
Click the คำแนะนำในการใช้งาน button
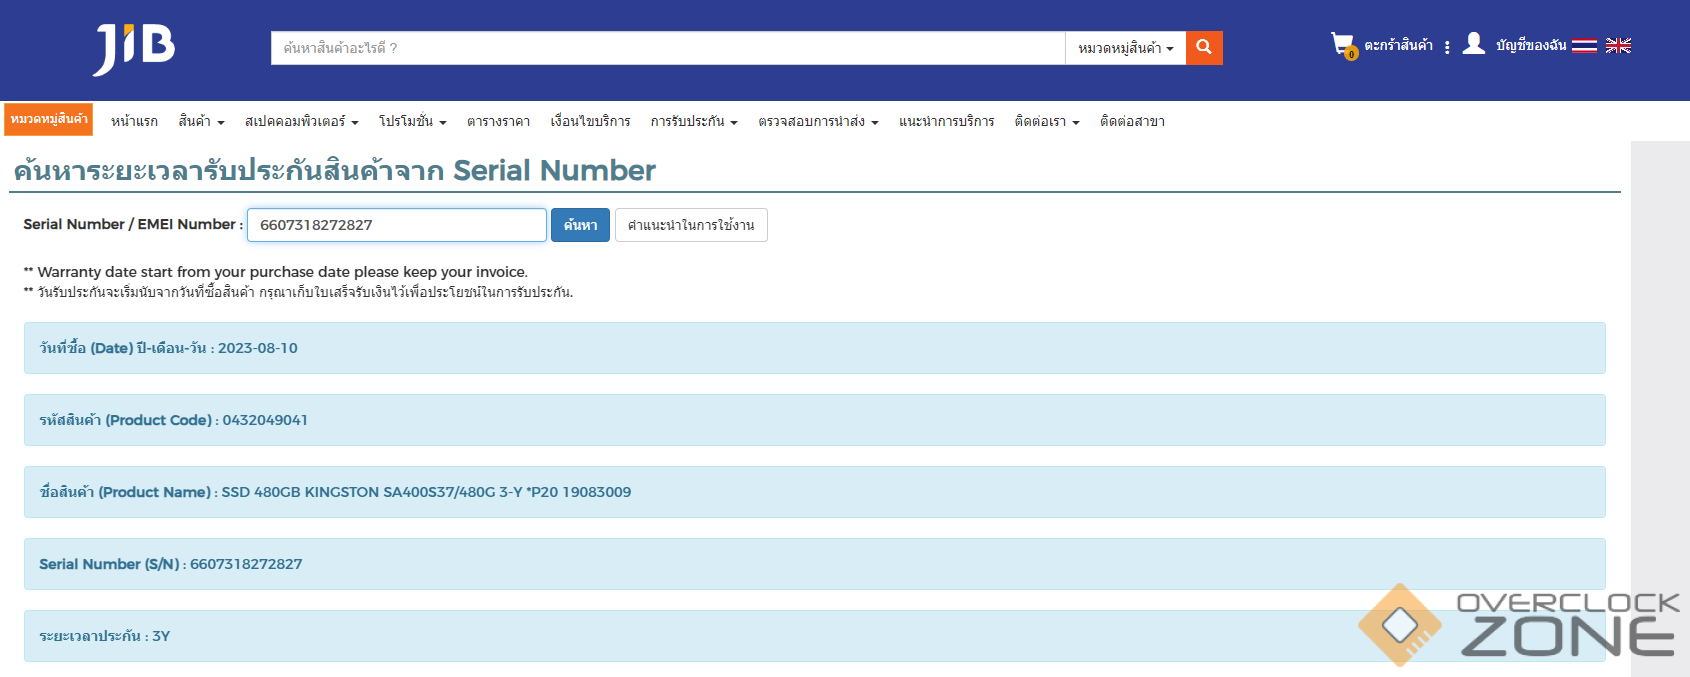691,225
